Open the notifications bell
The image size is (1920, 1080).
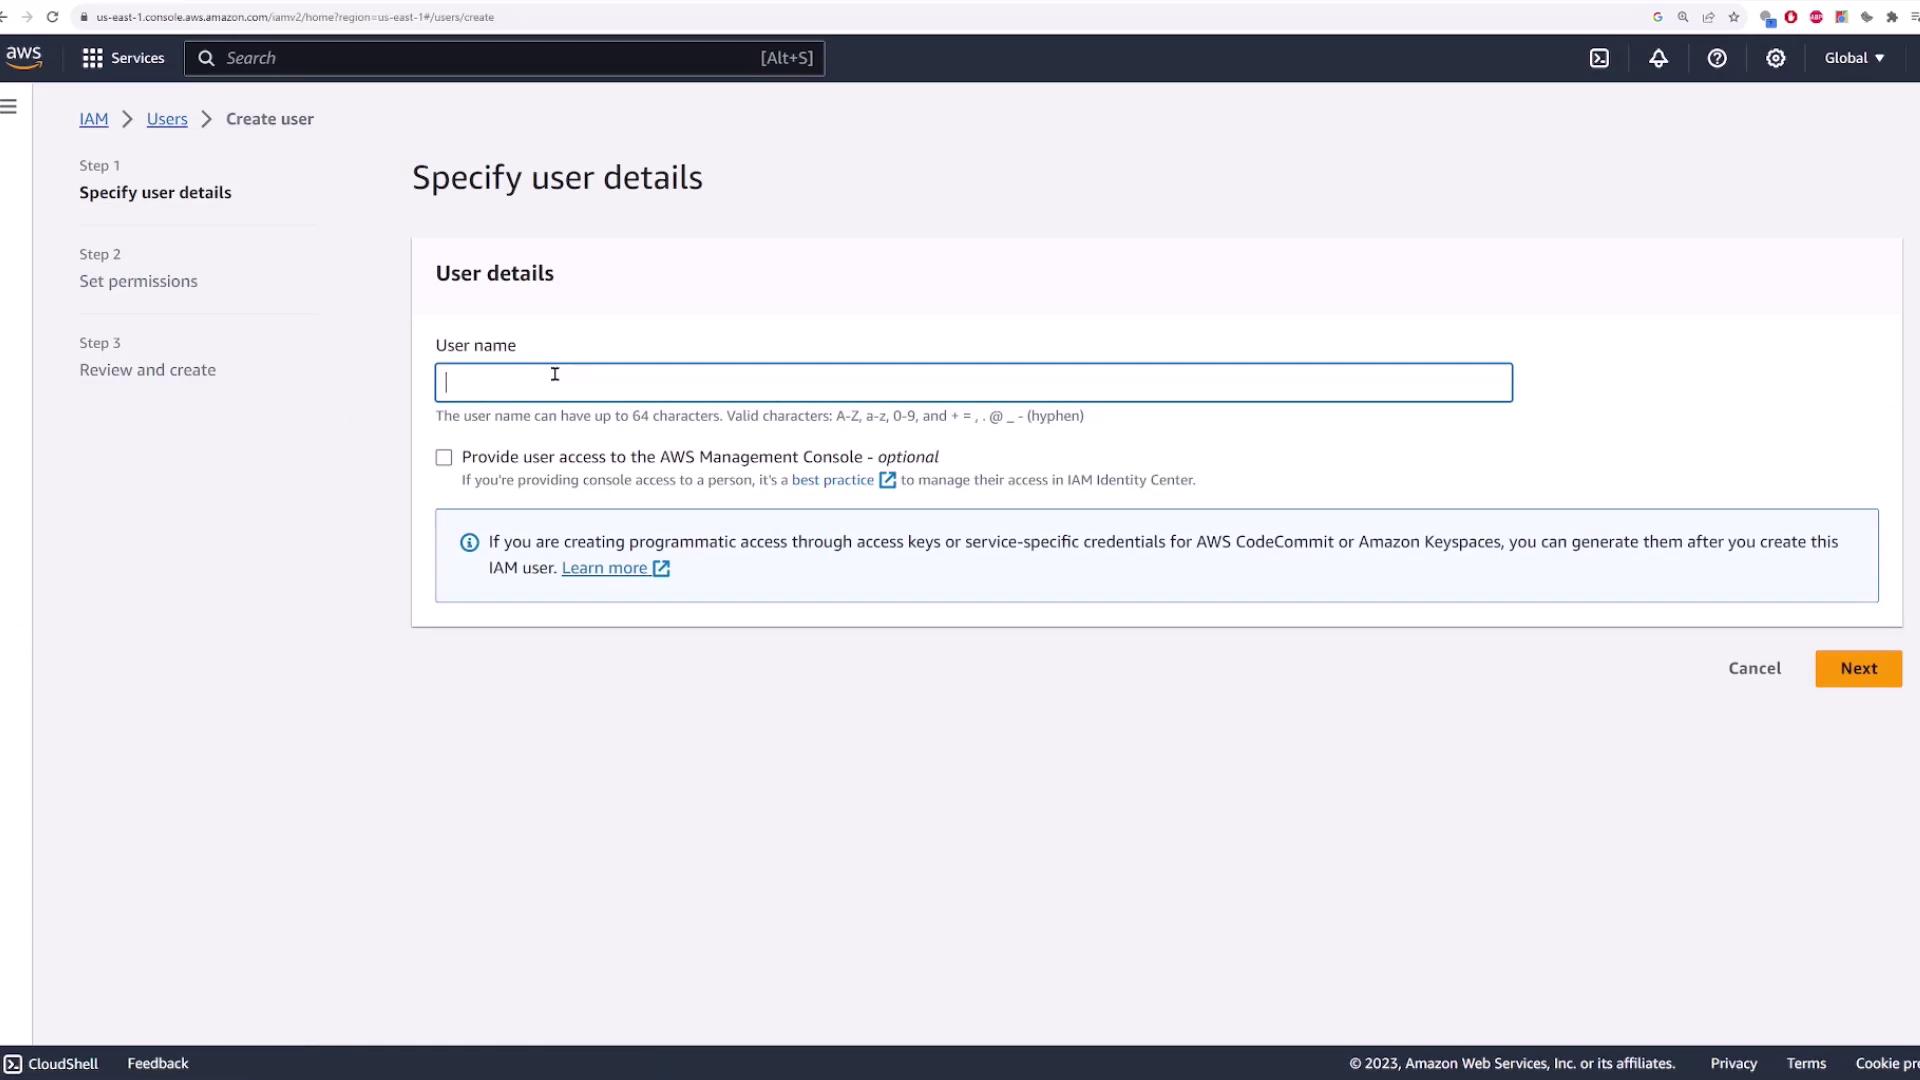click(x=1658, y=58)
